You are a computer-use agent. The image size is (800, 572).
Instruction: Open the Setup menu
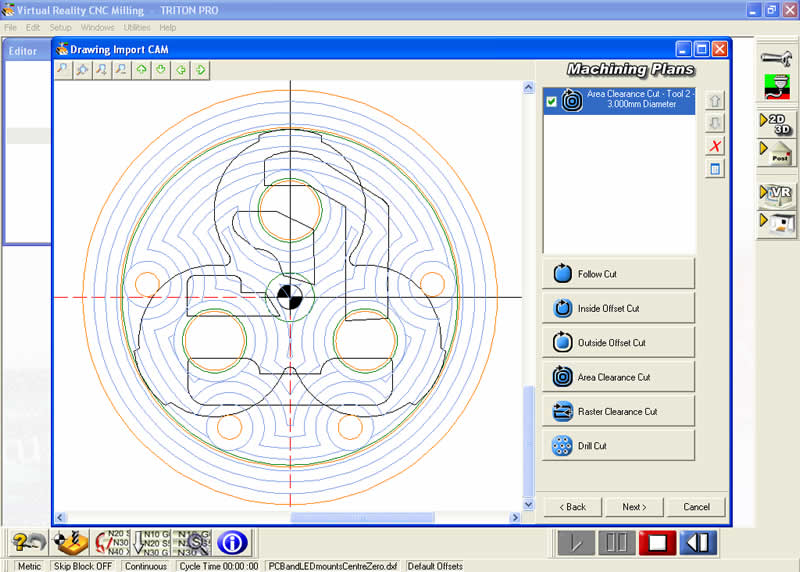coord(60,27)
